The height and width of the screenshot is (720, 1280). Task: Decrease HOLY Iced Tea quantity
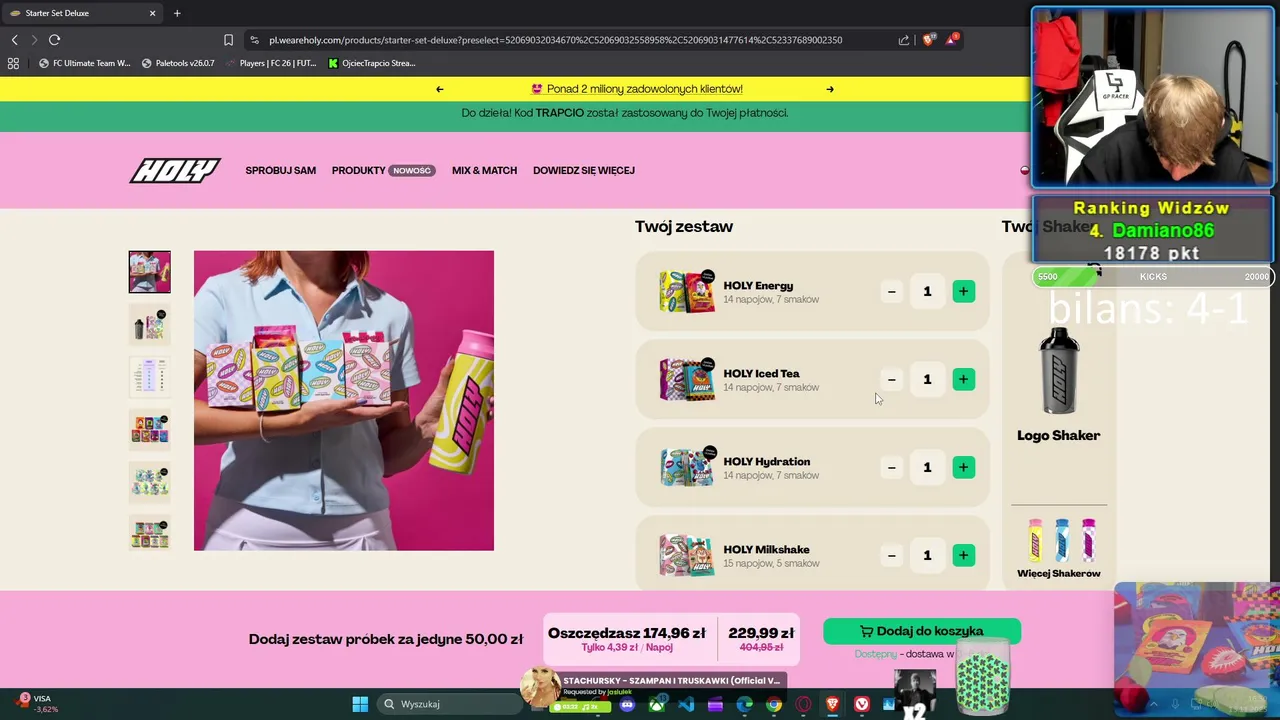click(891, 380)
